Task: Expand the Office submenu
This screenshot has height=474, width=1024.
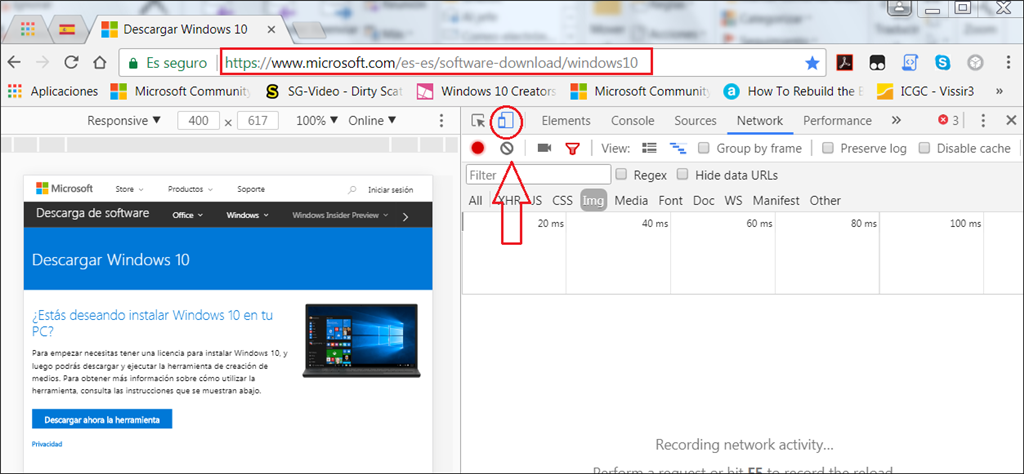Action: click(187, 215)
